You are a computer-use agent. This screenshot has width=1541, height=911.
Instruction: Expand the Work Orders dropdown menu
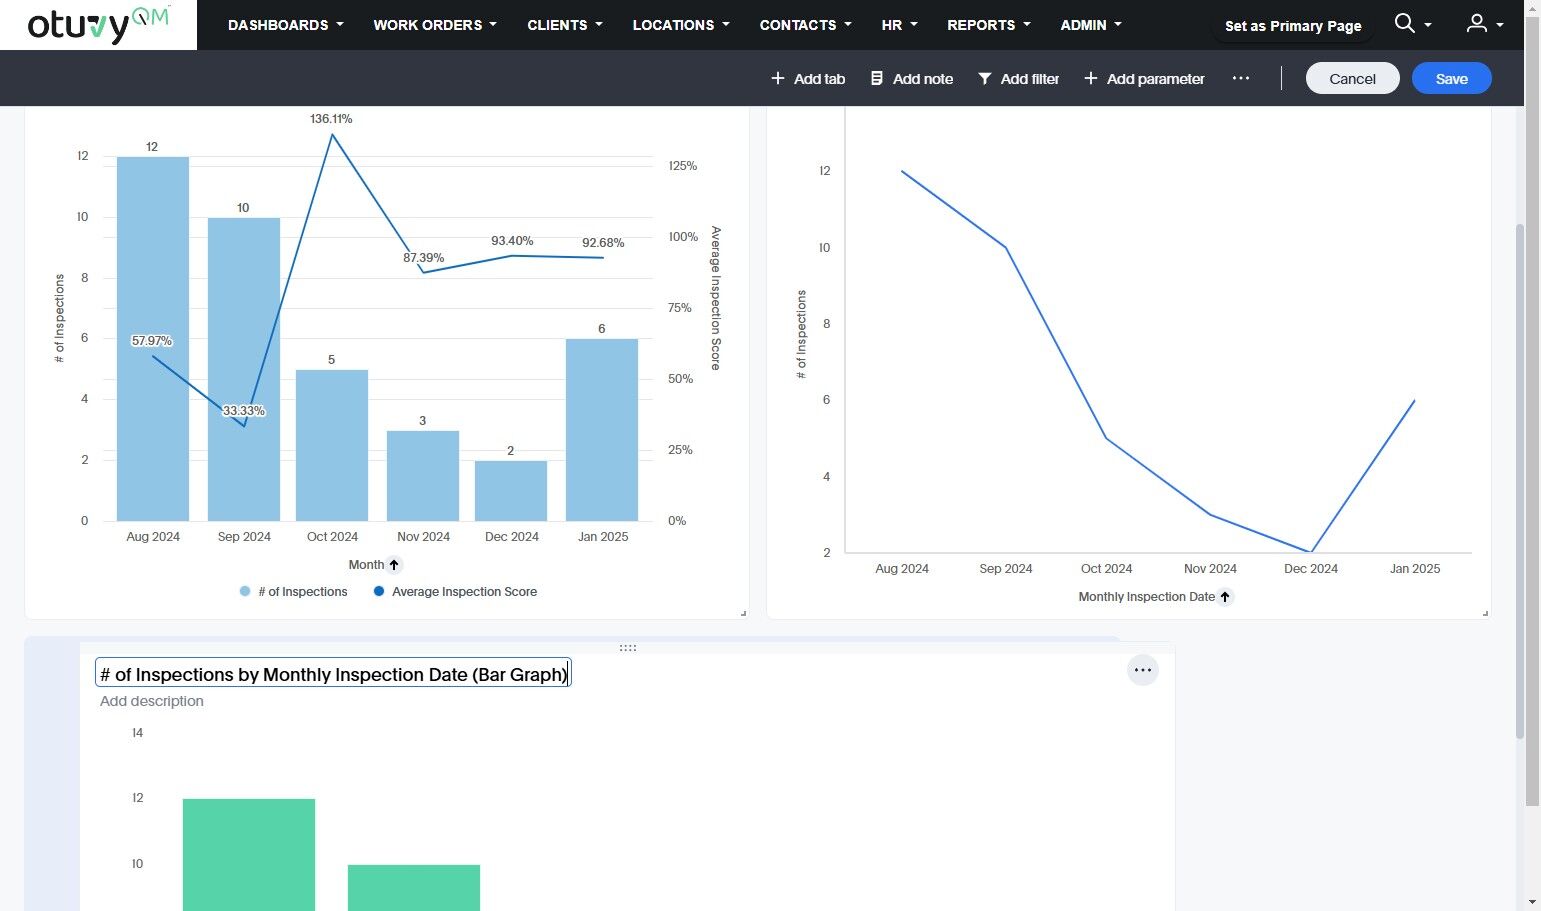pyautogui.click(x=435, y=25)
